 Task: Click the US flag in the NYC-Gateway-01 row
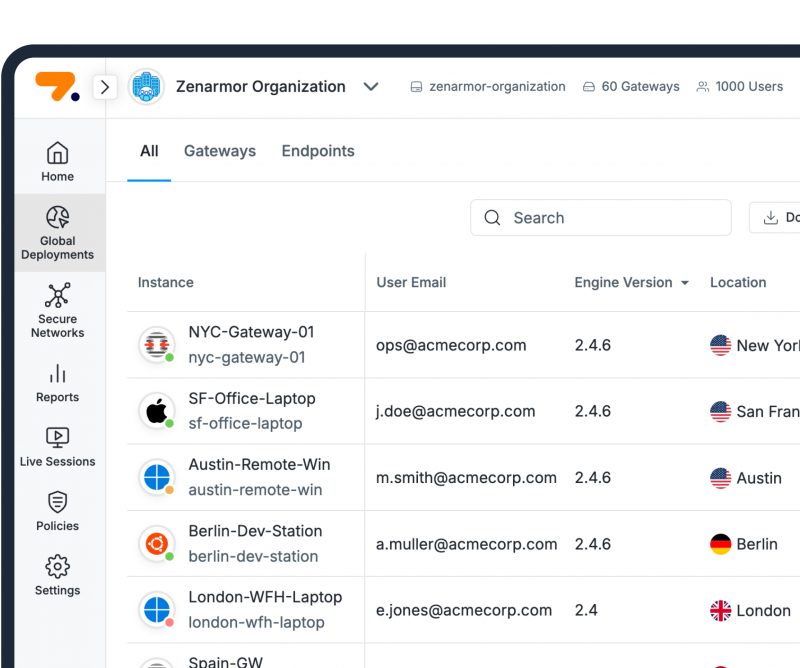[720, 345]
